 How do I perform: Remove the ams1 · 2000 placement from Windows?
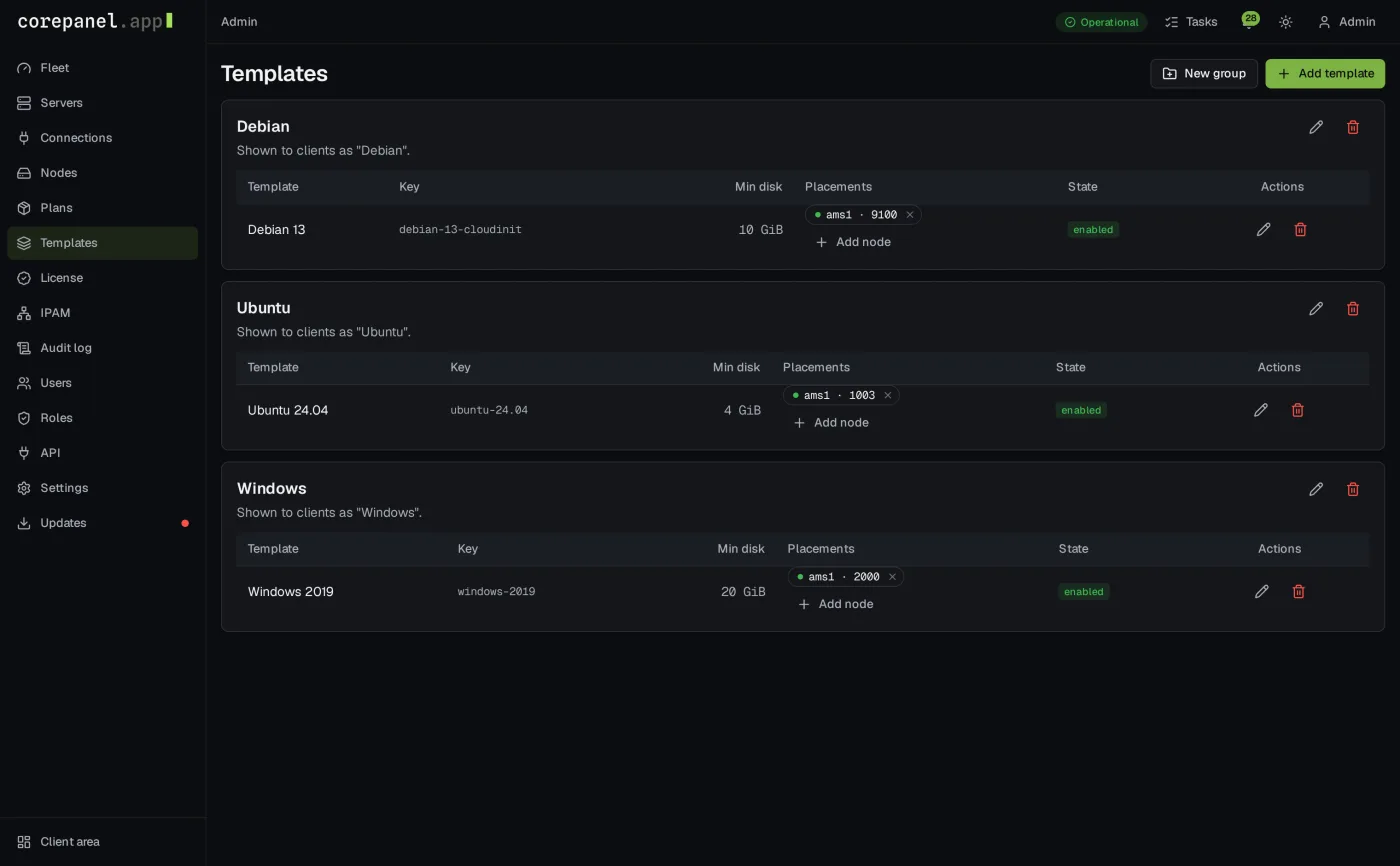[892, 577]
